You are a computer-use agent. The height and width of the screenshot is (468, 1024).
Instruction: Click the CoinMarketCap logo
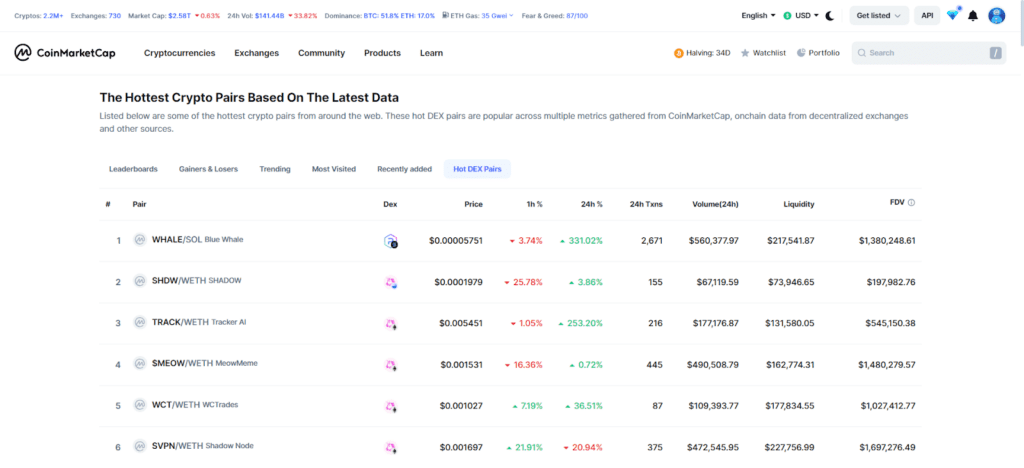click(65, 53)
